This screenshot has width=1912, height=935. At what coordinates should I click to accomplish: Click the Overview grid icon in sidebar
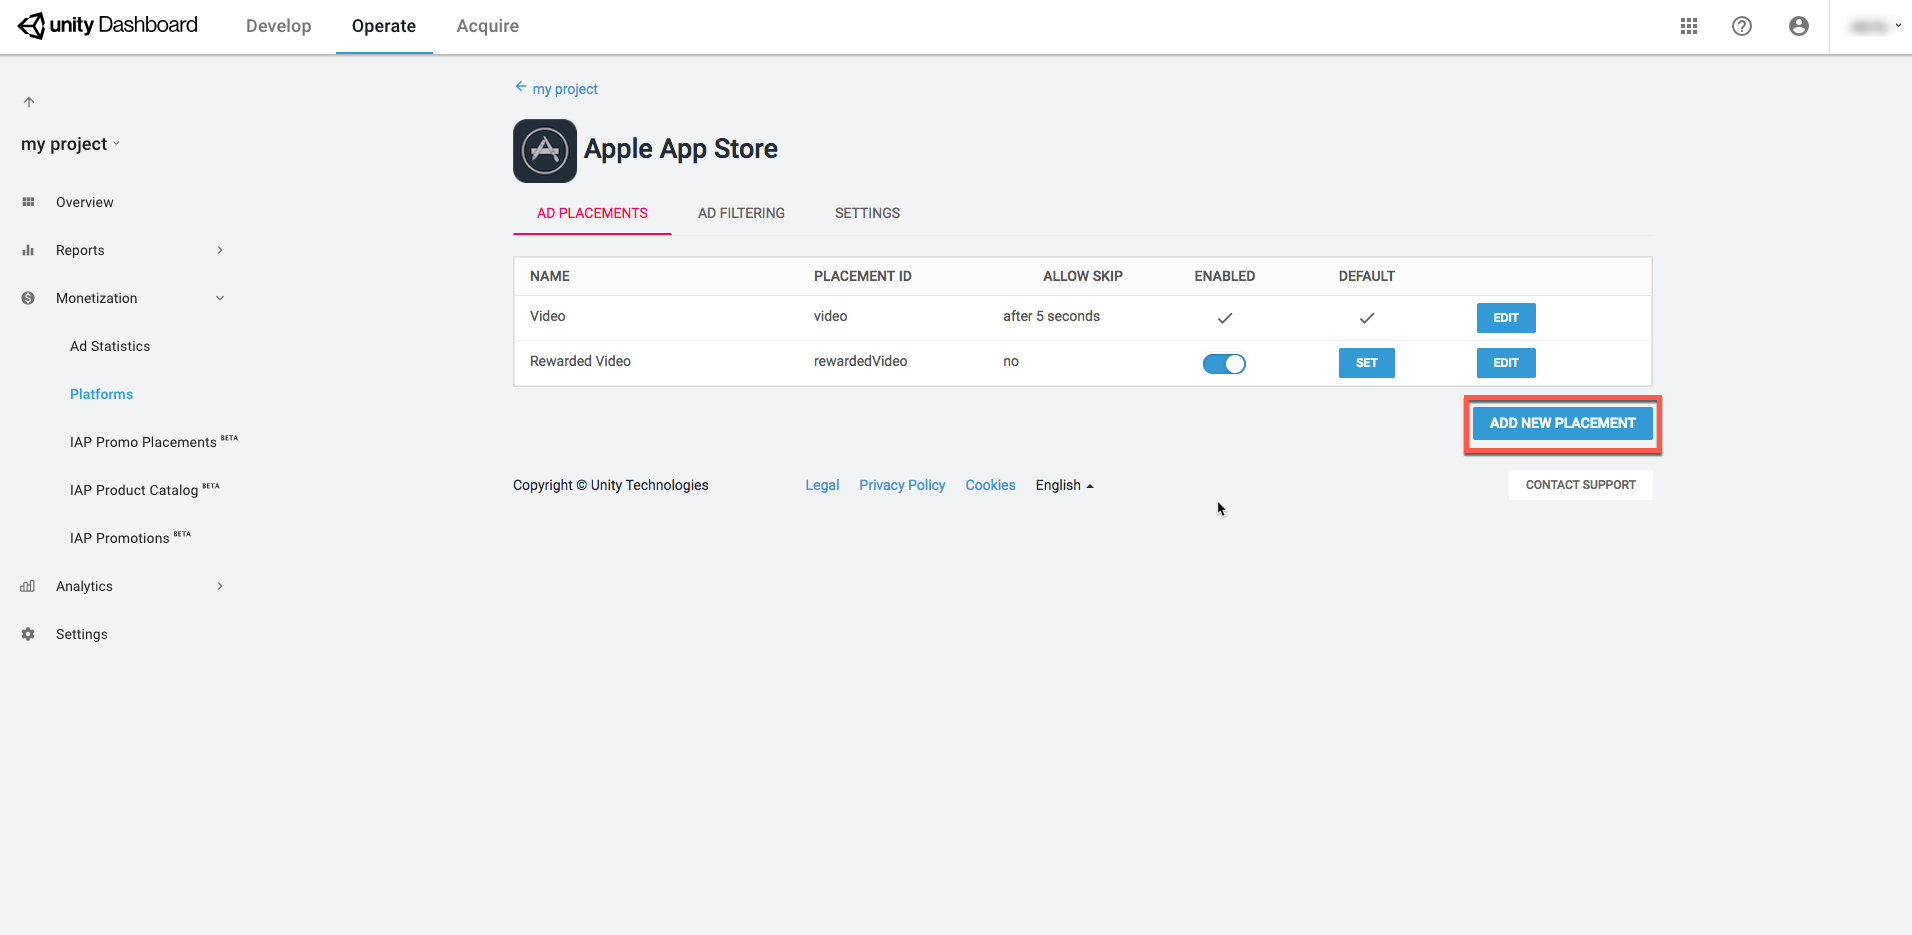click(x=28, y=202)
